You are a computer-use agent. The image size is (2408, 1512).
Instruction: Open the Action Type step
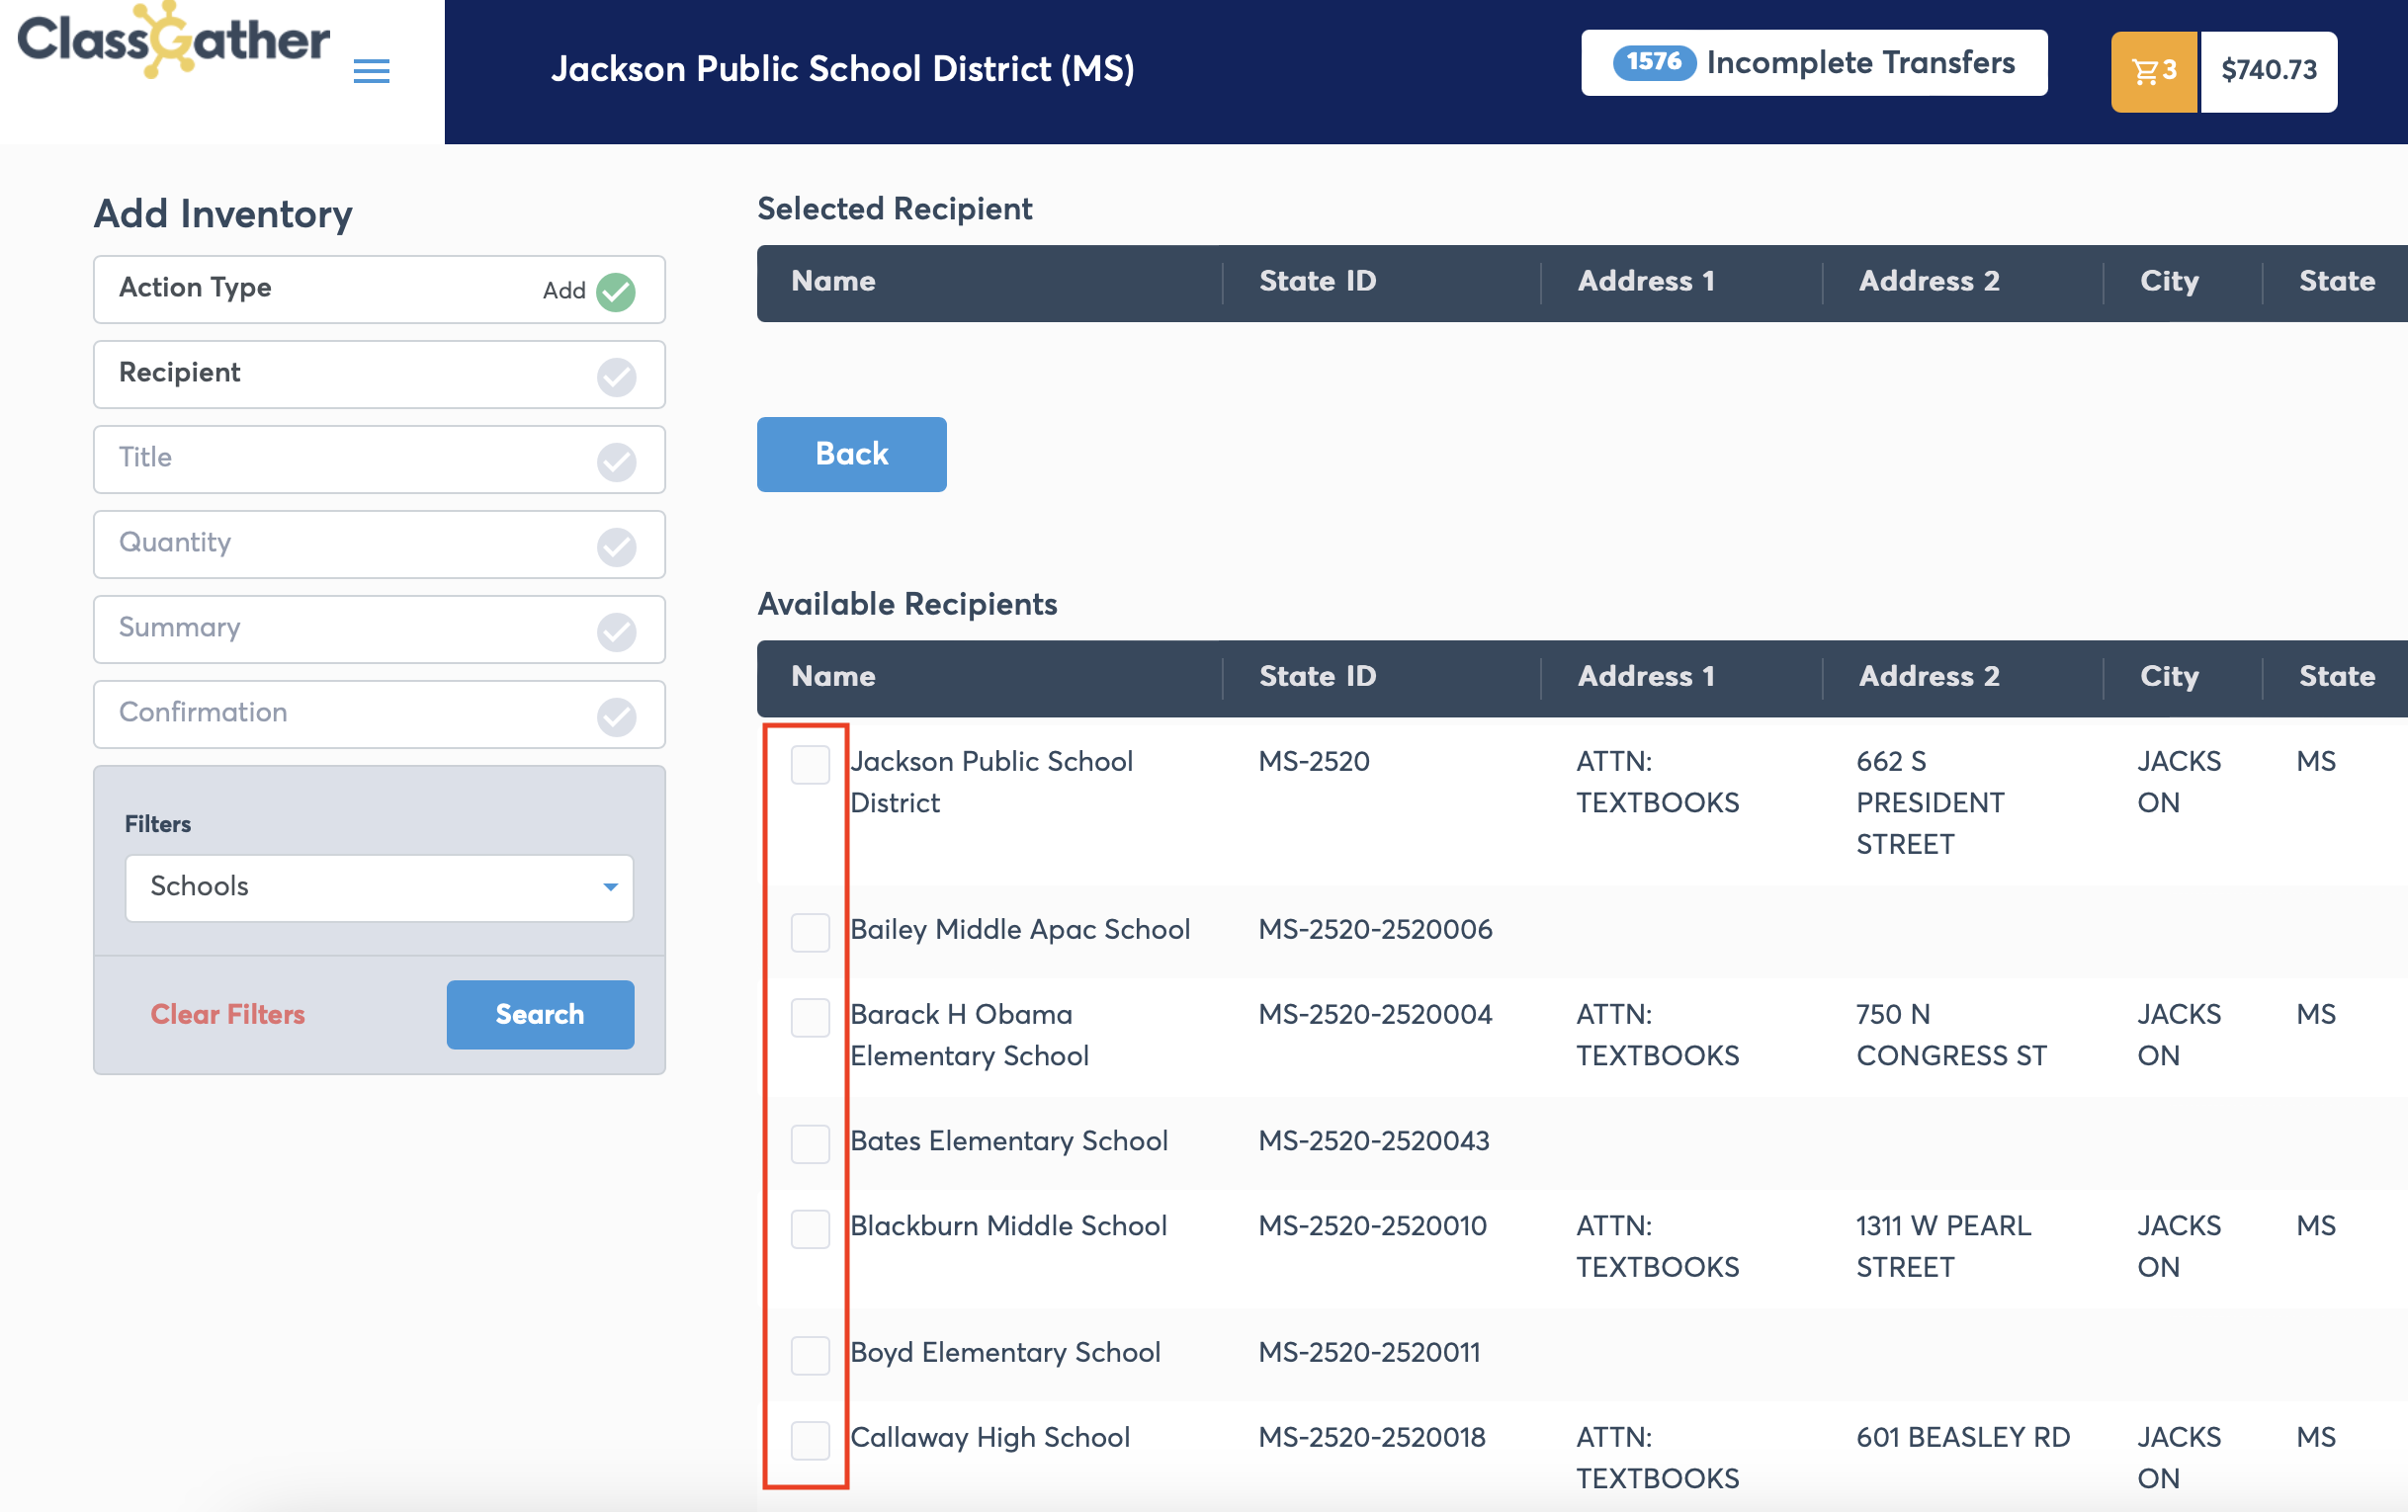(379, 289)
